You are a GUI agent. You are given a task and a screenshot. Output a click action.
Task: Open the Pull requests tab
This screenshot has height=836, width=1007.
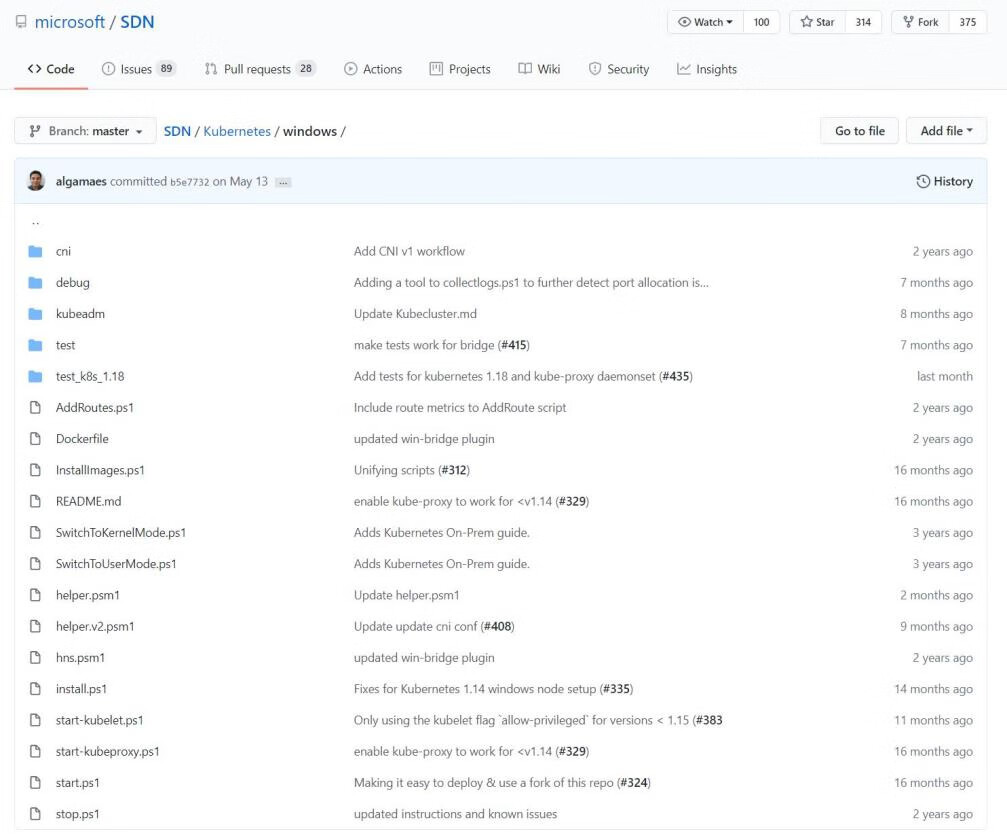259,69
